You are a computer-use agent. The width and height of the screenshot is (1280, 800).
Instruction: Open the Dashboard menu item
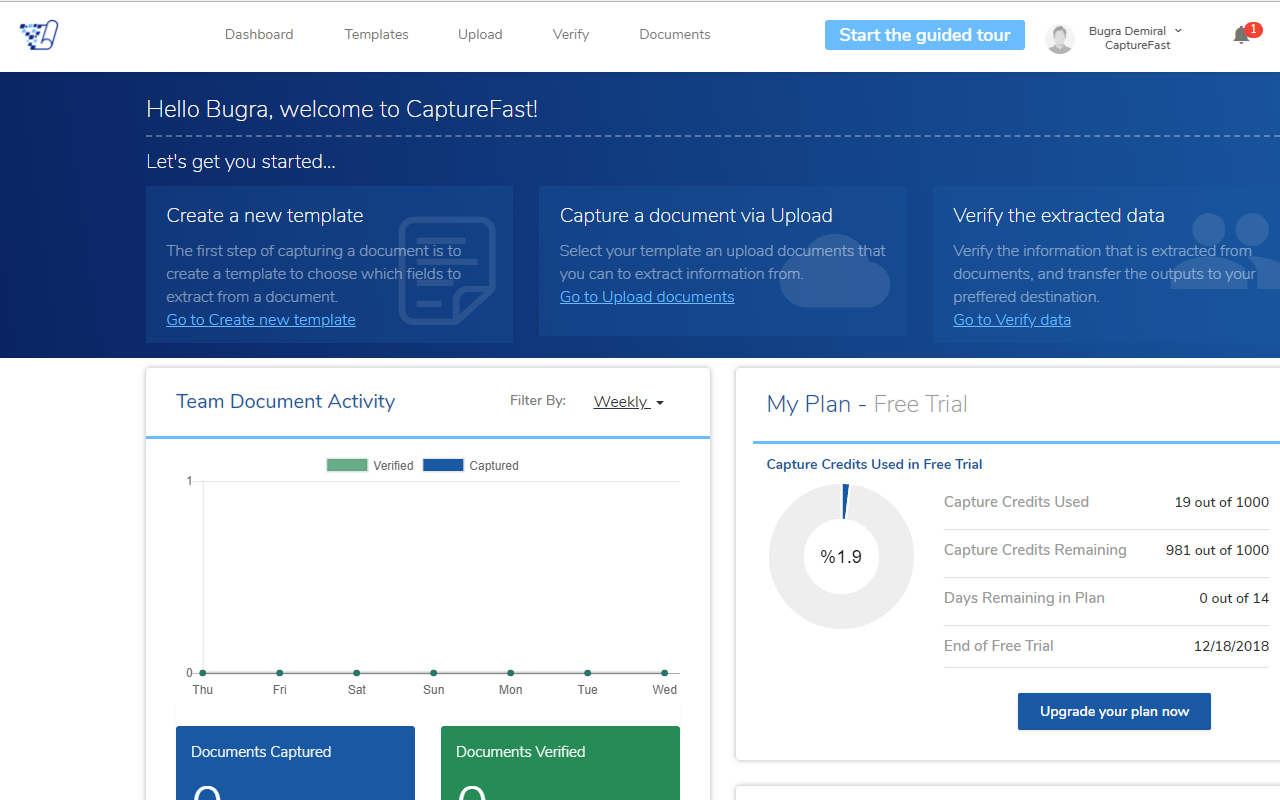pos(259,34)
